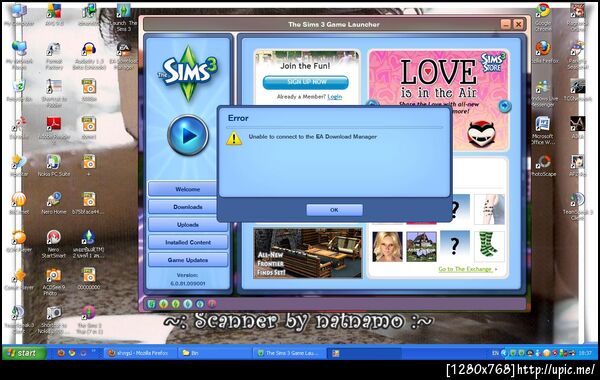Open the Welcome tab in launcher
Screen dimensions: 600x380
188,189
